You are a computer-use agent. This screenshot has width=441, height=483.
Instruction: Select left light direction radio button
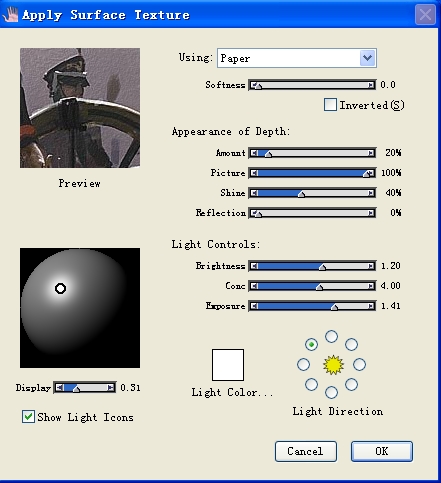[303, 364]
